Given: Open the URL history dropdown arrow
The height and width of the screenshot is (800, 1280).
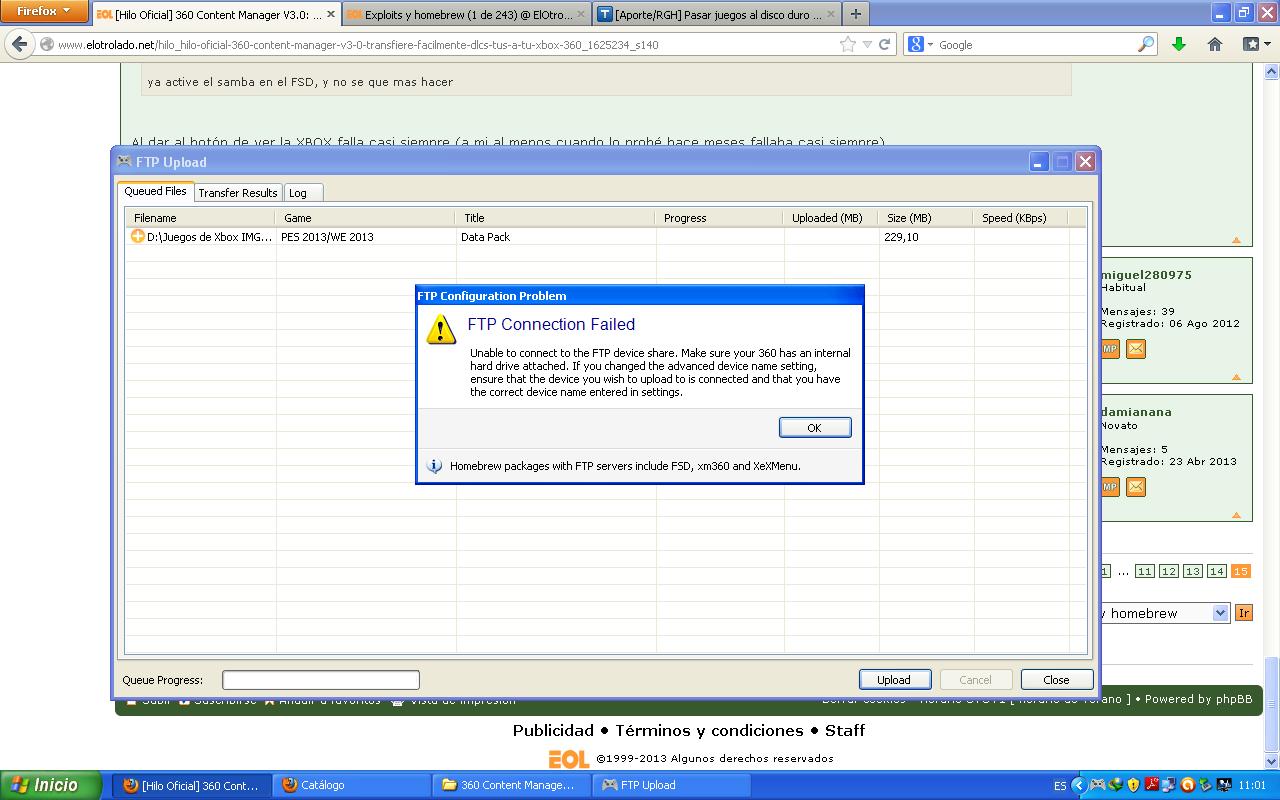Looking at the screenshot, I should 867,45.
